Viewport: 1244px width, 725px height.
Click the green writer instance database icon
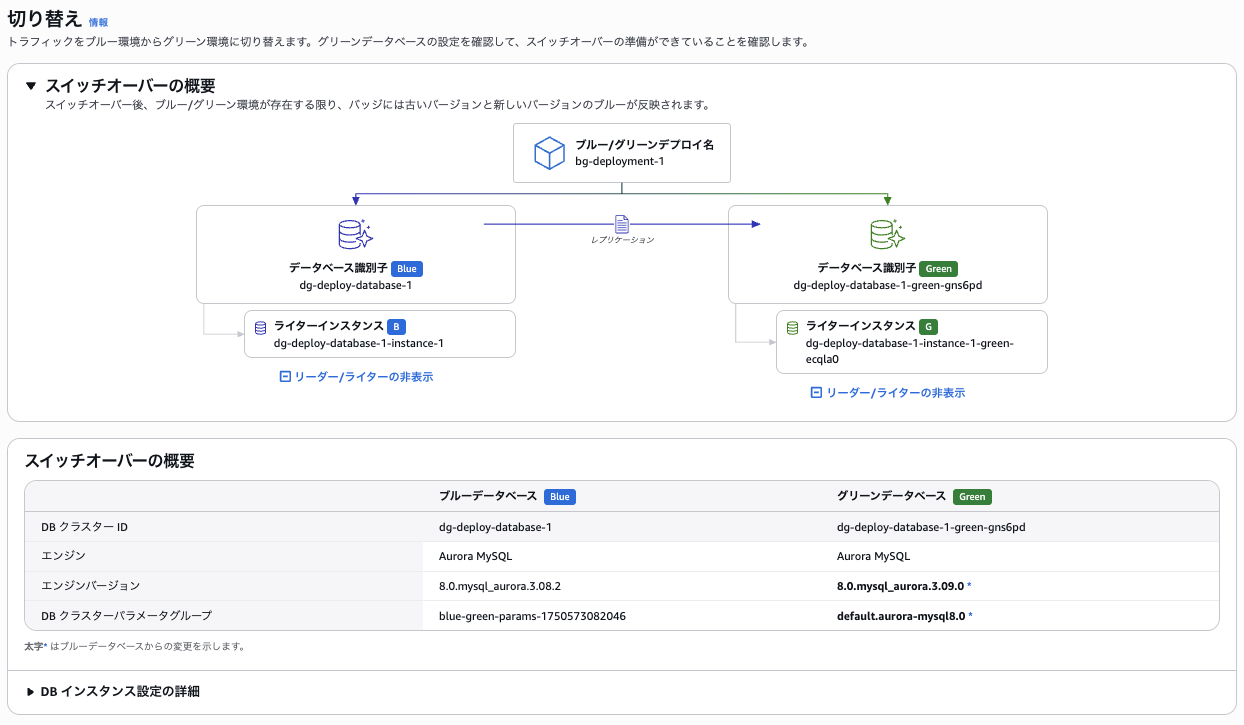[793, 327]
